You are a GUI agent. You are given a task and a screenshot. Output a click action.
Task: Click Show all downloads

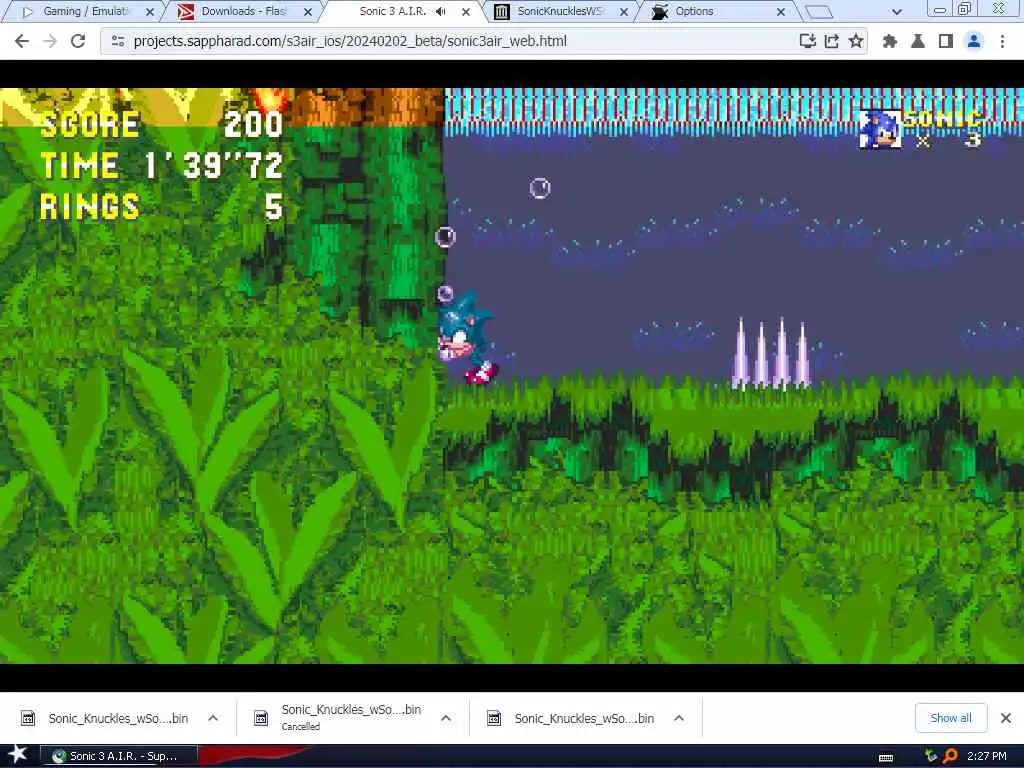[951, 718]
